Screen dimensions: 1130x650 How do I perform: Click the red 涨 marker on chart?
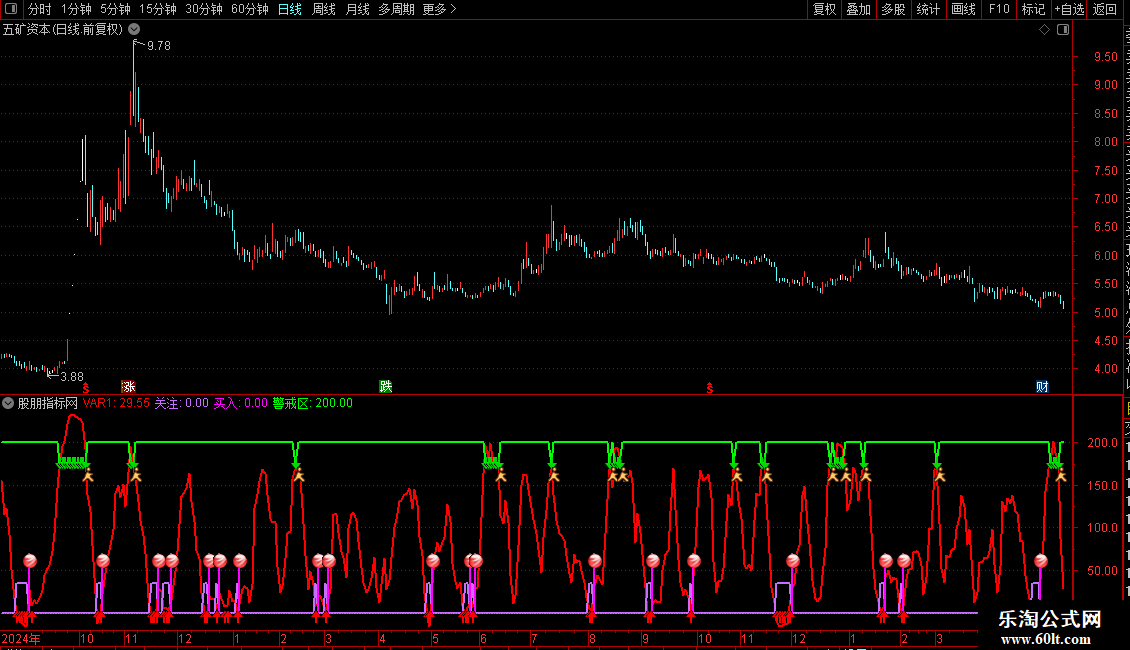tap(128, 387)
